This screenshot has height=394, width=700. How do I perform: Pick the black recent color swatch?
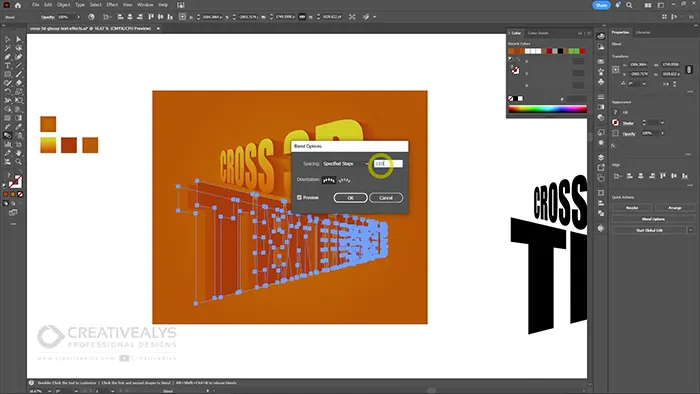560,51
